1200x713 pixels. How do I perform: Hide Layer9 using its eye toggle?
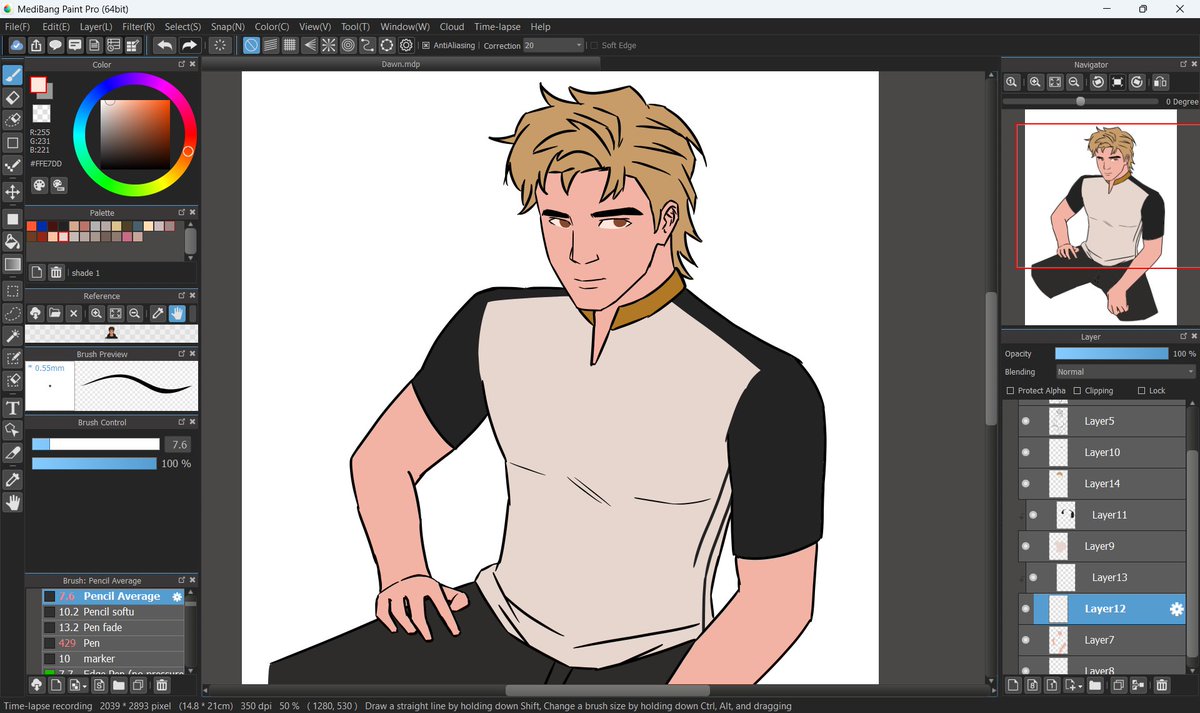1025,546
